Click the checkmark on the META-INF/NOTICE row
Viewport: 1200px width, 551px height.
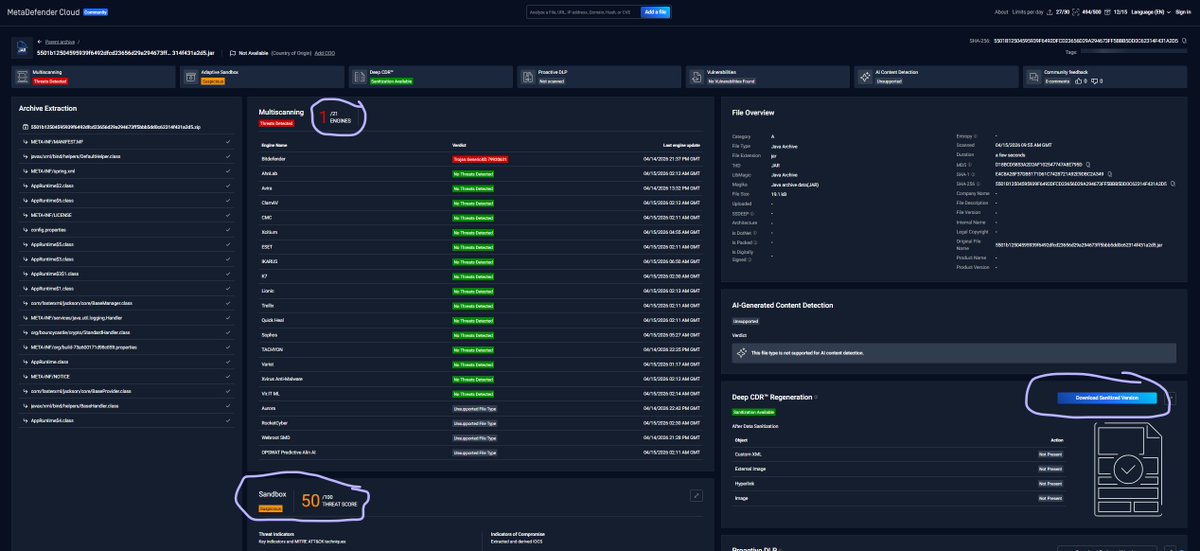point(228,377)
